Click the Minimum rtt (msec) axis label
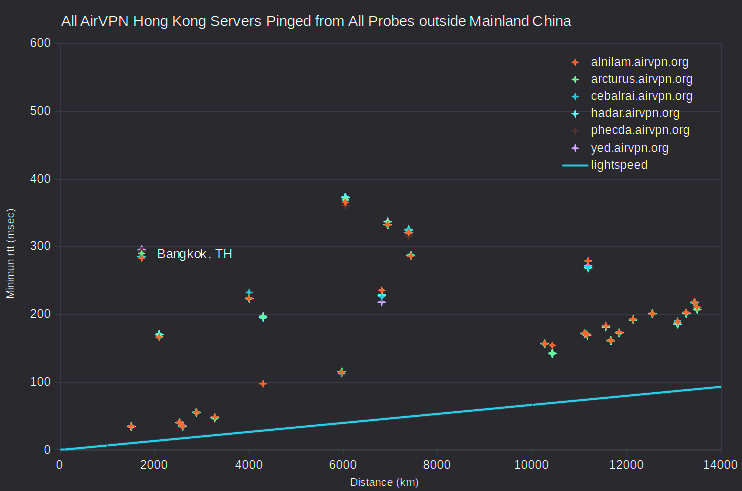This screenshot has height=491, width=742. point(10,254)
